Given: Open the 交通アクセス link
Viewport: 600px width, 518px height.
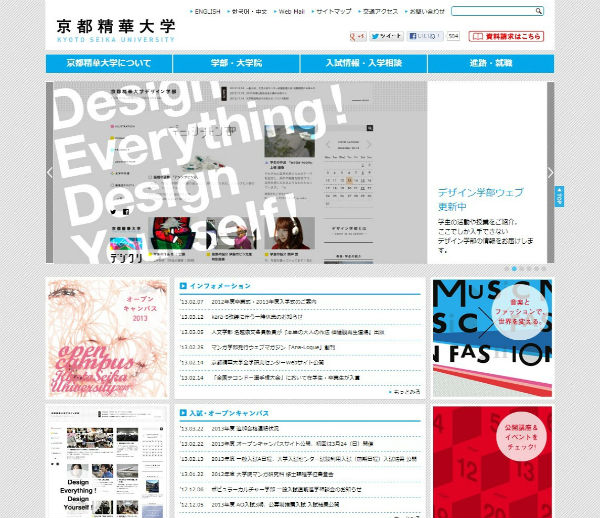Looking at the screenshot, I should point(378,11).
